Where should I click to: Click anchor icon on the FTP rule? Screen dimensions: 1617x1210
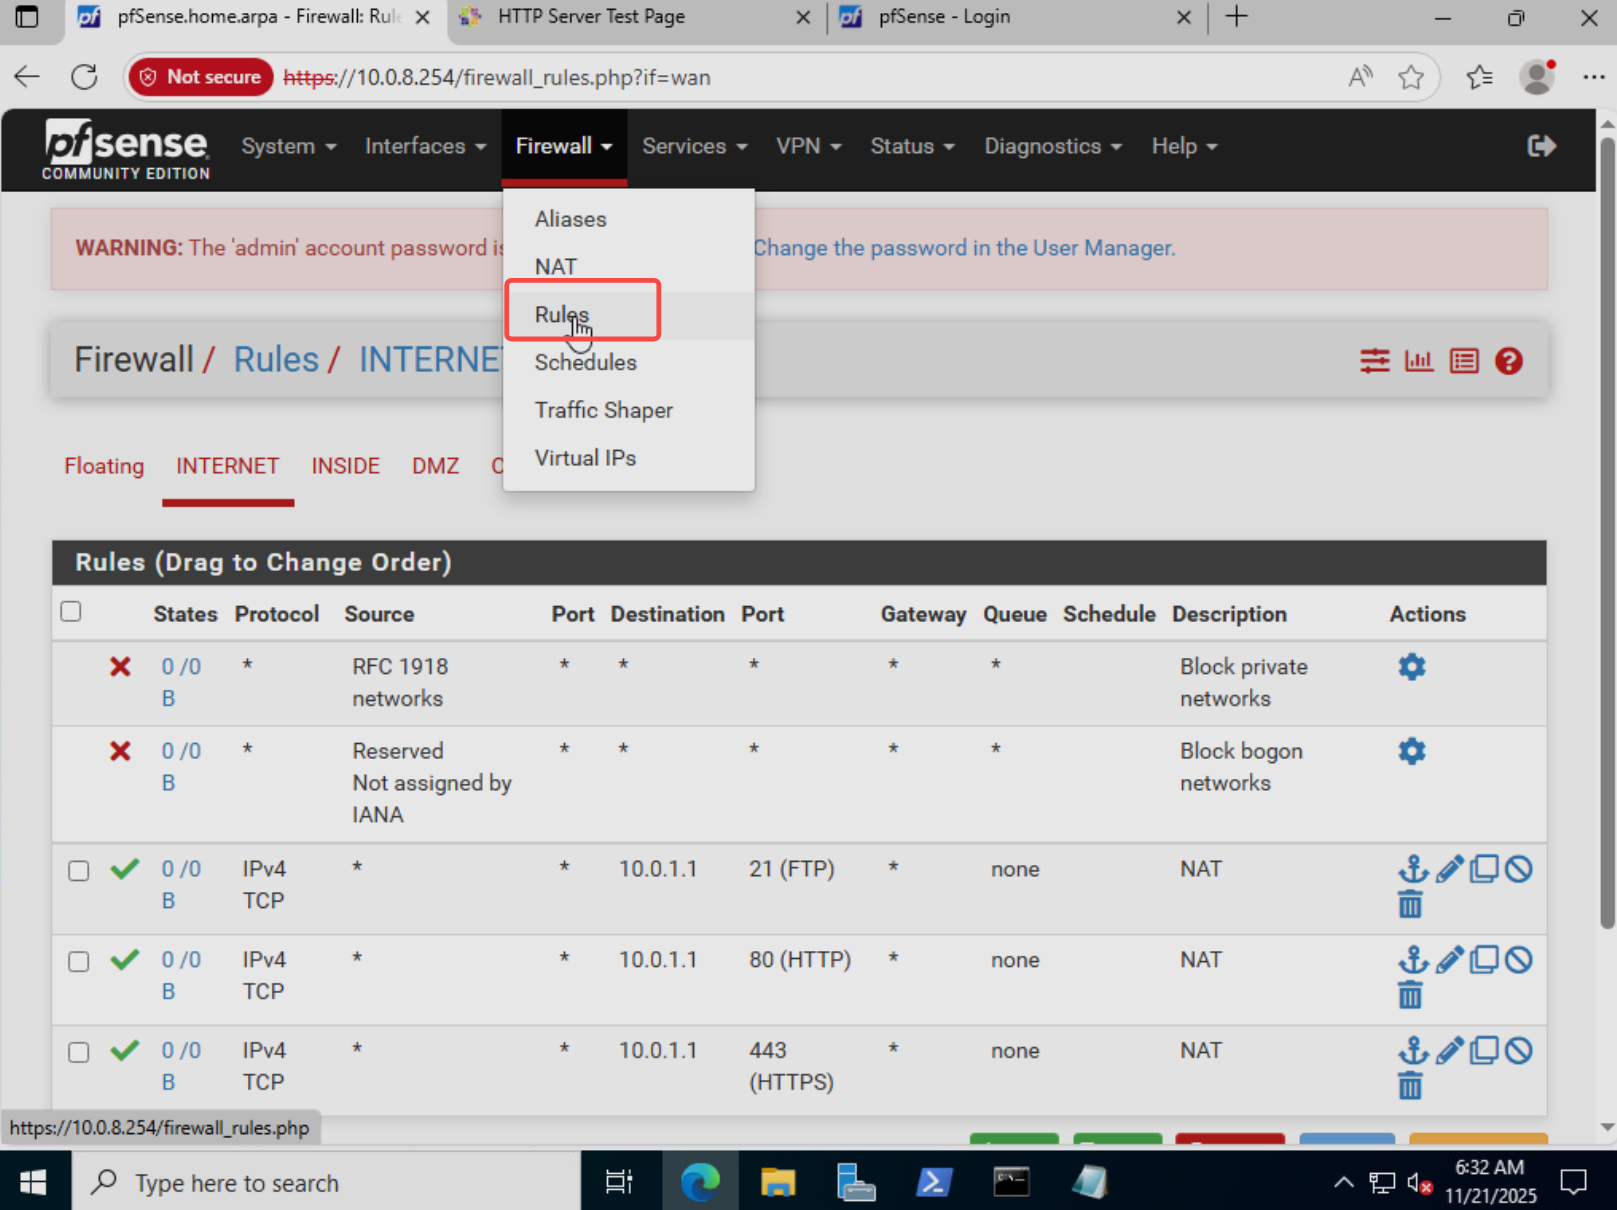click(1412, 869)
